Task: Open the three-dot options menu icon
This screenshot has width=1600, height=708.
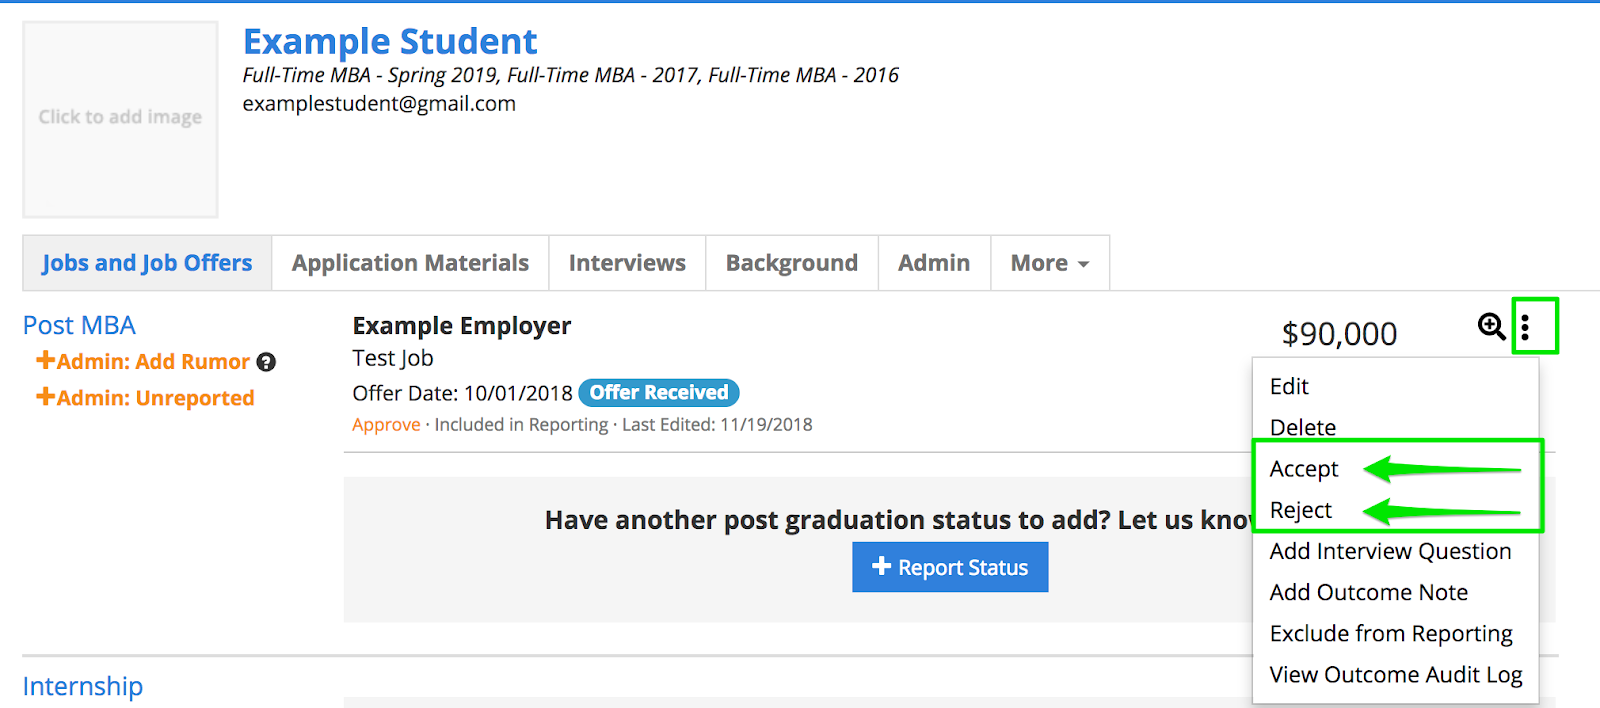Action: coord(1525,327)
